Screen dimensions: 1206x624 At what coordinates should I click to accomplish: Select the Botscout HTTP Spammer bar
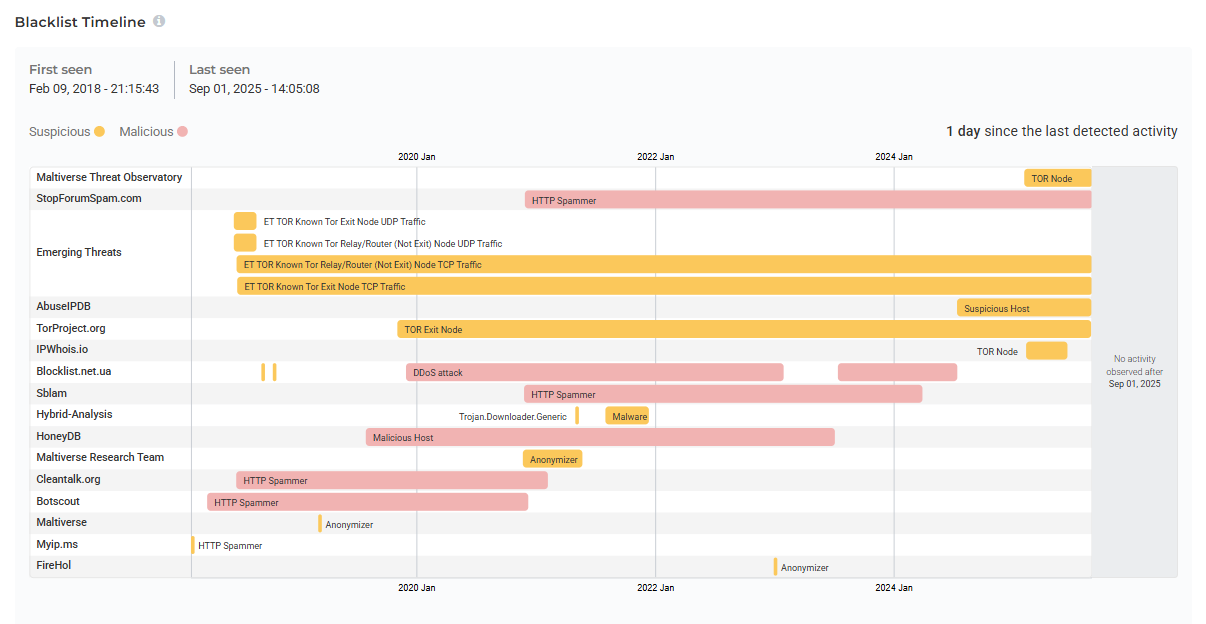pos(367,502)
